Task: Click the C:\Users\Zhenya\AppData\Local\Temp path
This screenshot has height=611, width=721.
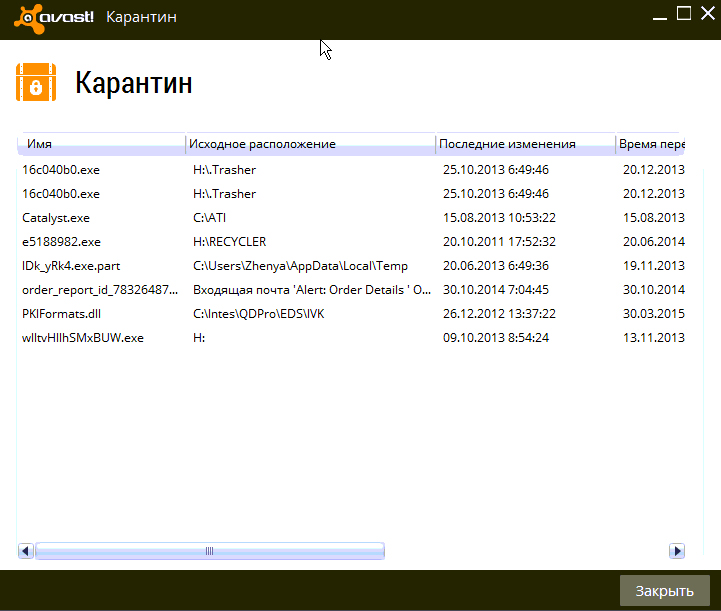Action: 300,266
